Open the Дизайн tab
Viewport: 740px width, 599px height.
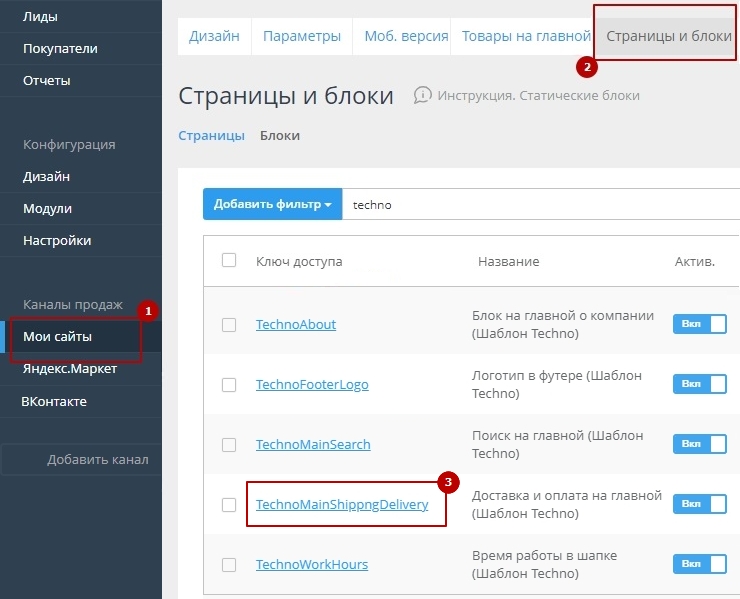click(x=215, y=36)
